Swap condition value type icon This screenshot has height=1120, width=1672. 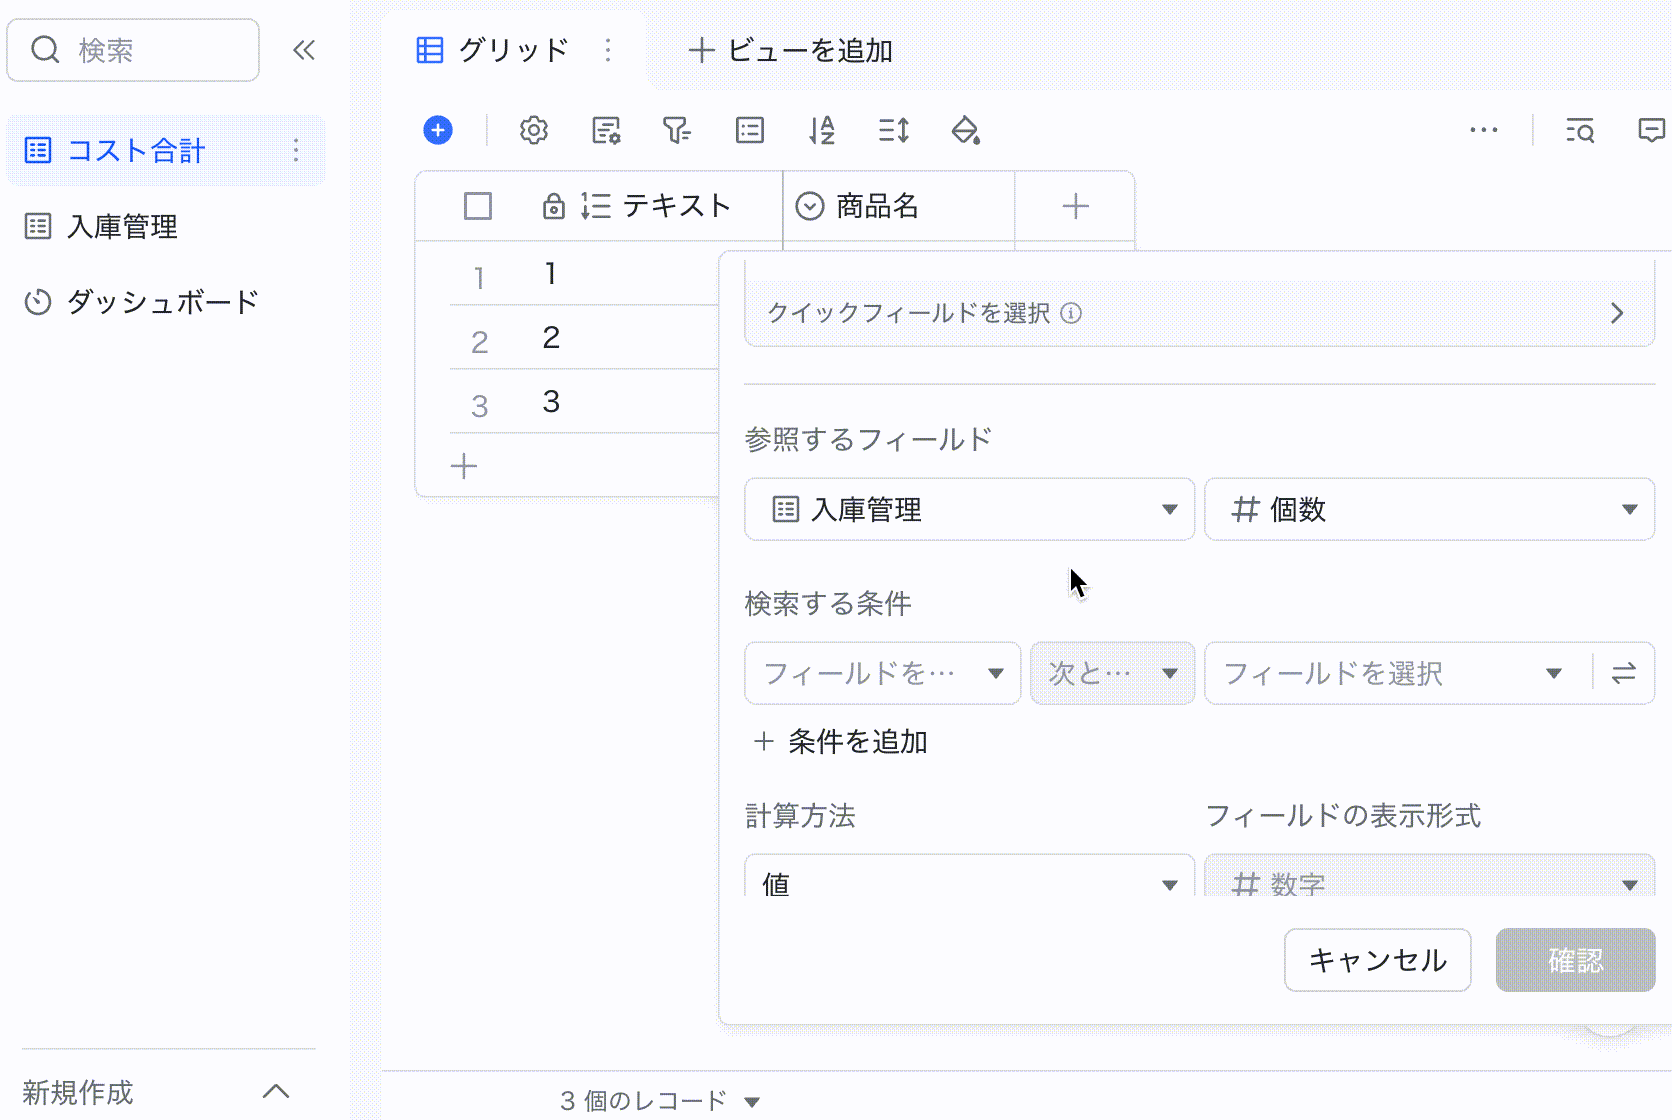pos(1624,673)
